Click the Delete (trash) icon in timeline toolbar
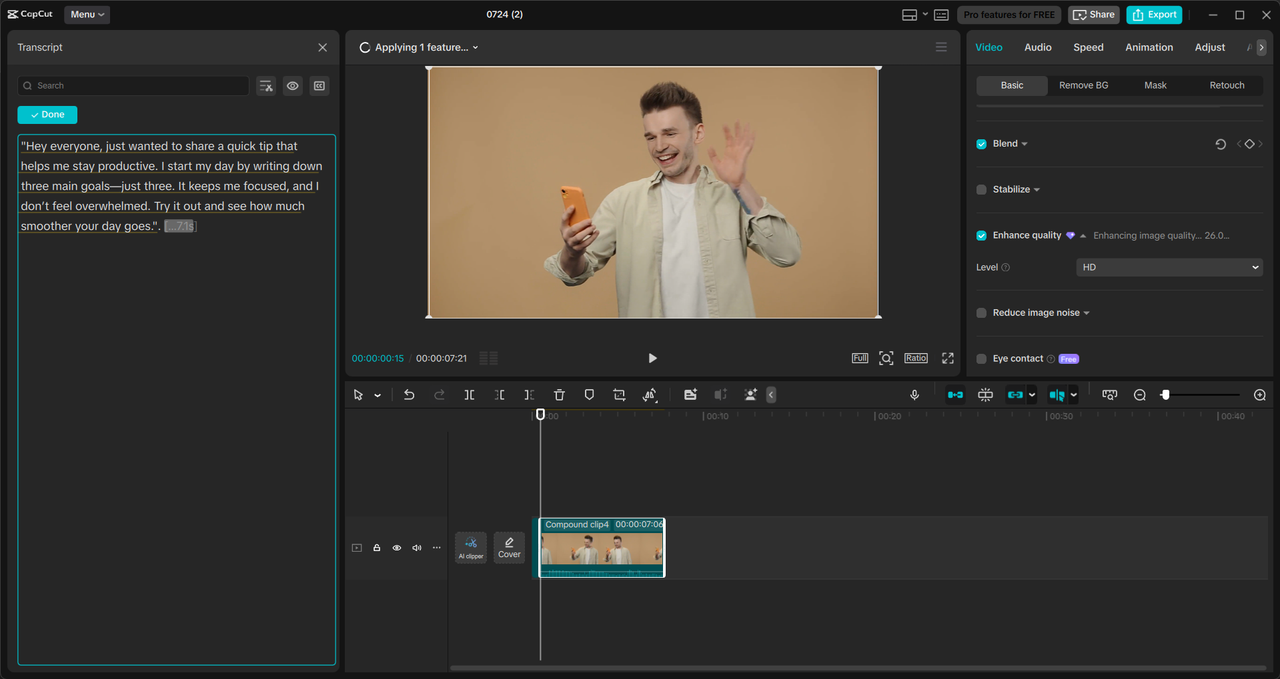The height and width of the screenshot is (679, 1280). [x=559, y=394]
